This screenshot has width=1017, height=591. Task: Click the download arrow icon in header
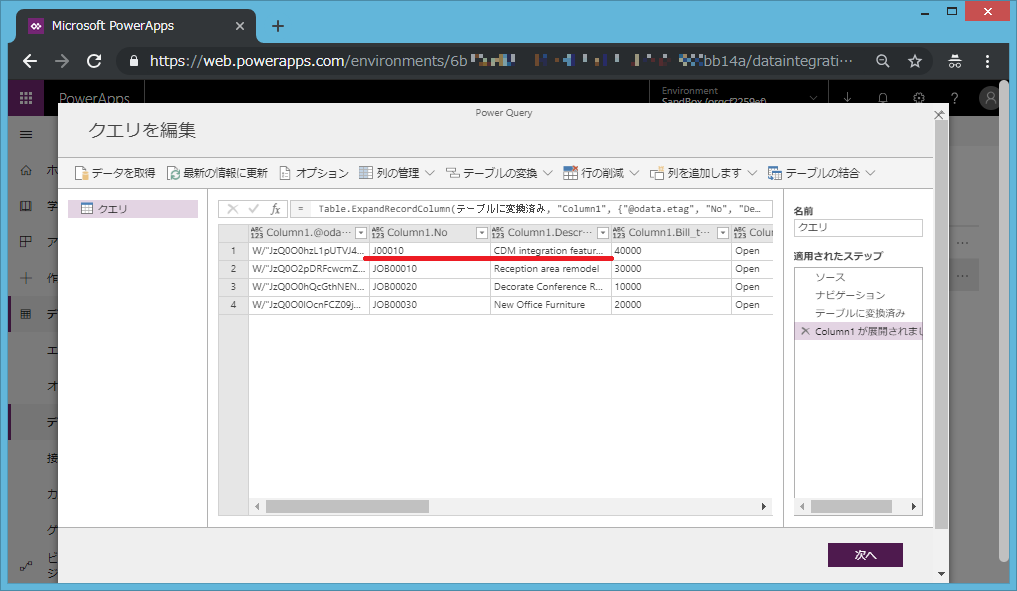[x=848, y=97]
